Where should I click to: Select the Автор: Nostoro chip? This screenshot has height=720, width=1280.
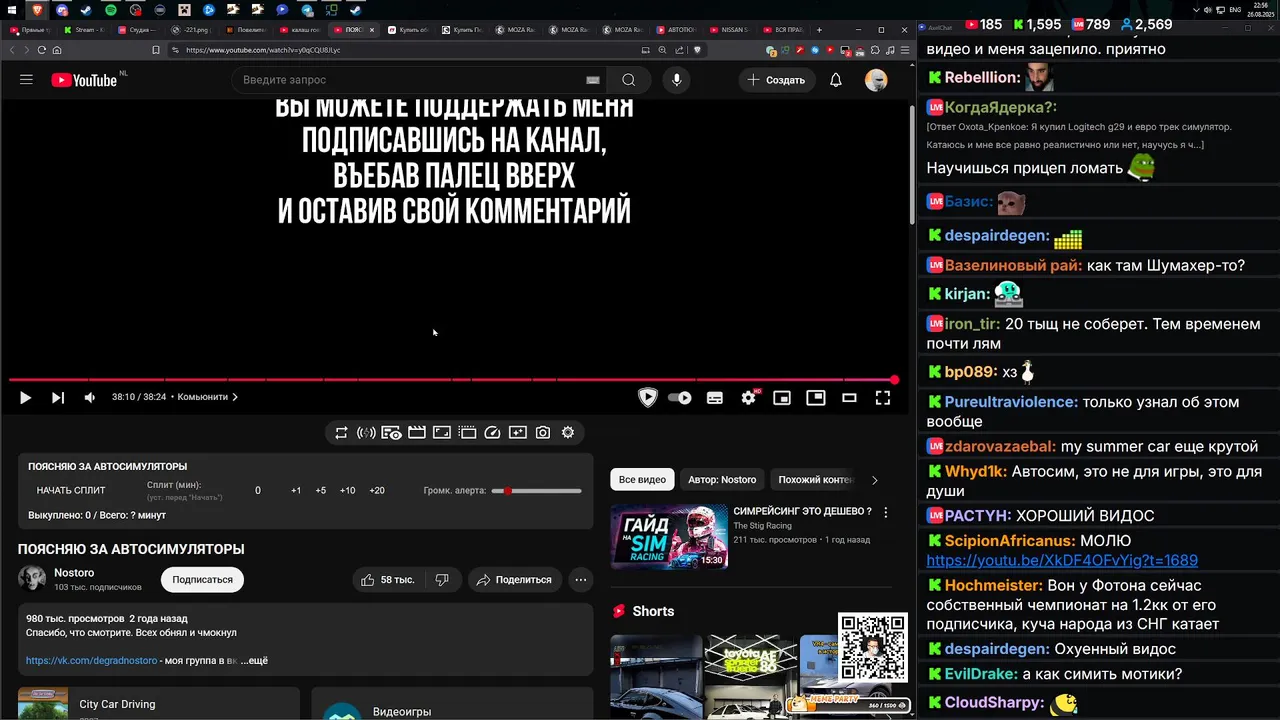click(x=722, y=480)
